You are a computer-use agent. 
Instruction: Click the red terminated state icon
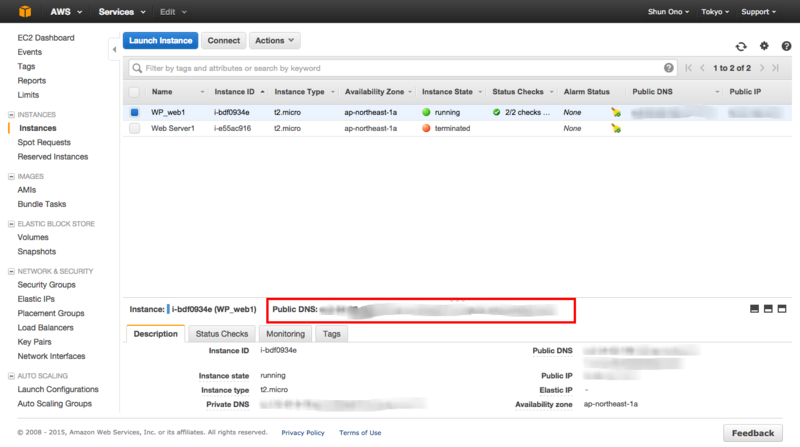tap(426, 129)
